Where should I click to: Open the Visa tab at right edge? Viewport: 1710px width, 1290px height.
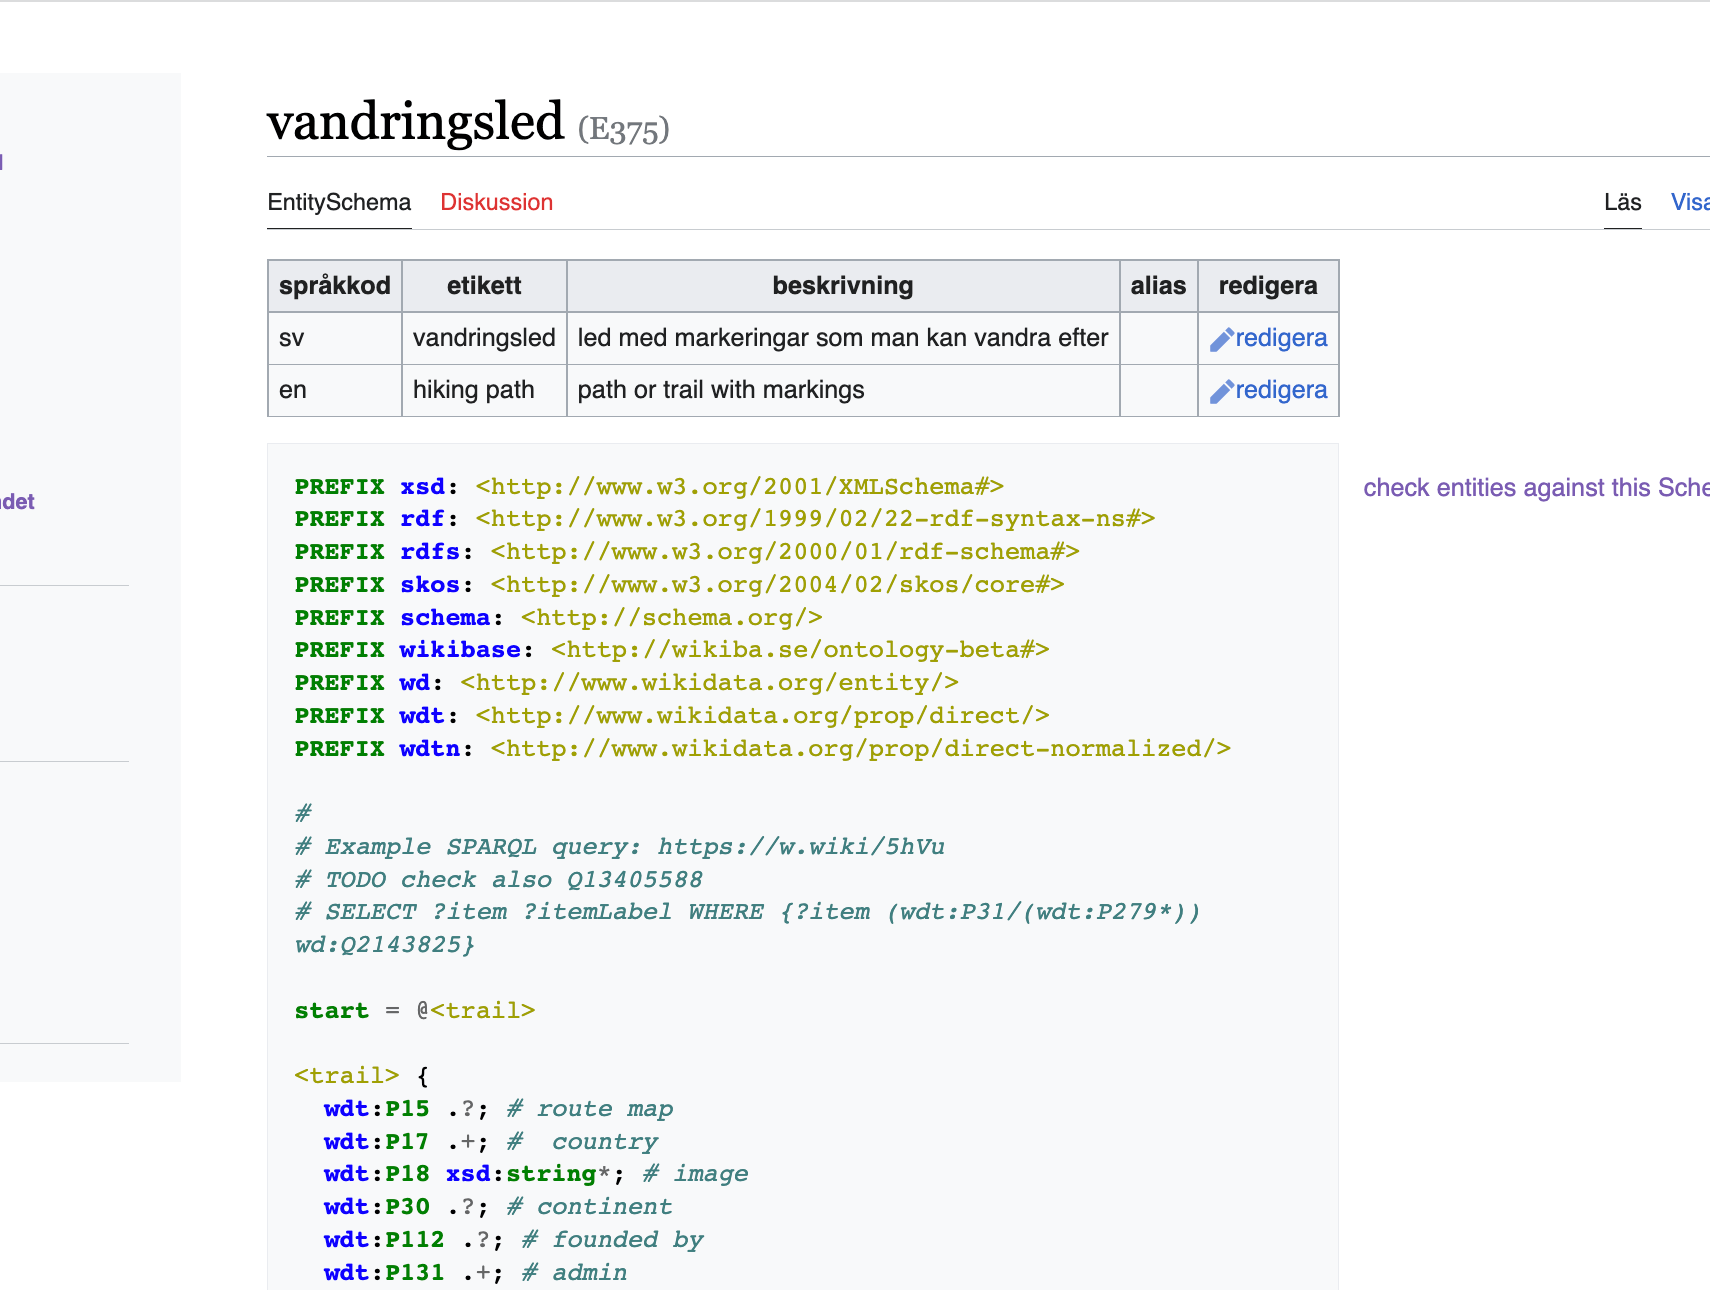(x=1690, y=202)
